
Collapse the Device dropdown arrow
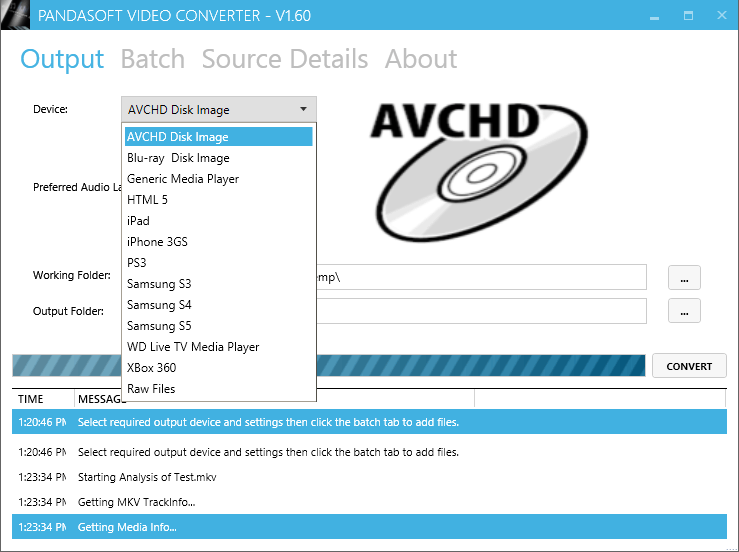pyautogui.click(x=304, y=109)
